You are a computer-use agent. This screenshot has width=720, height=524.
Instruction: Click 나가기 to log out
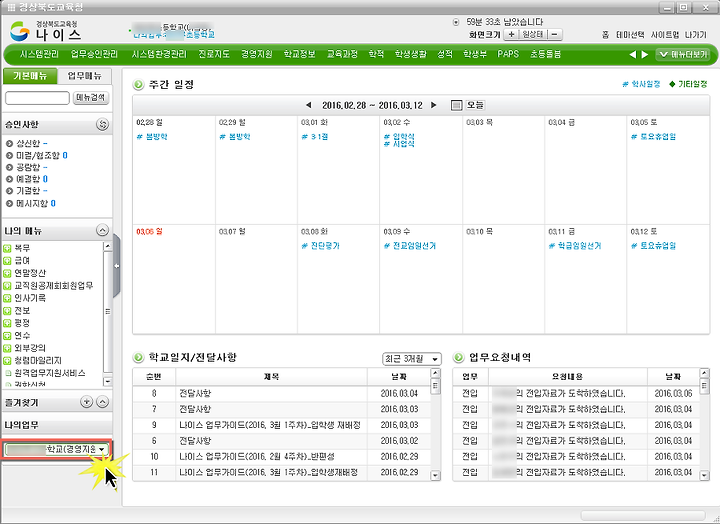click(x=696, y=34)
